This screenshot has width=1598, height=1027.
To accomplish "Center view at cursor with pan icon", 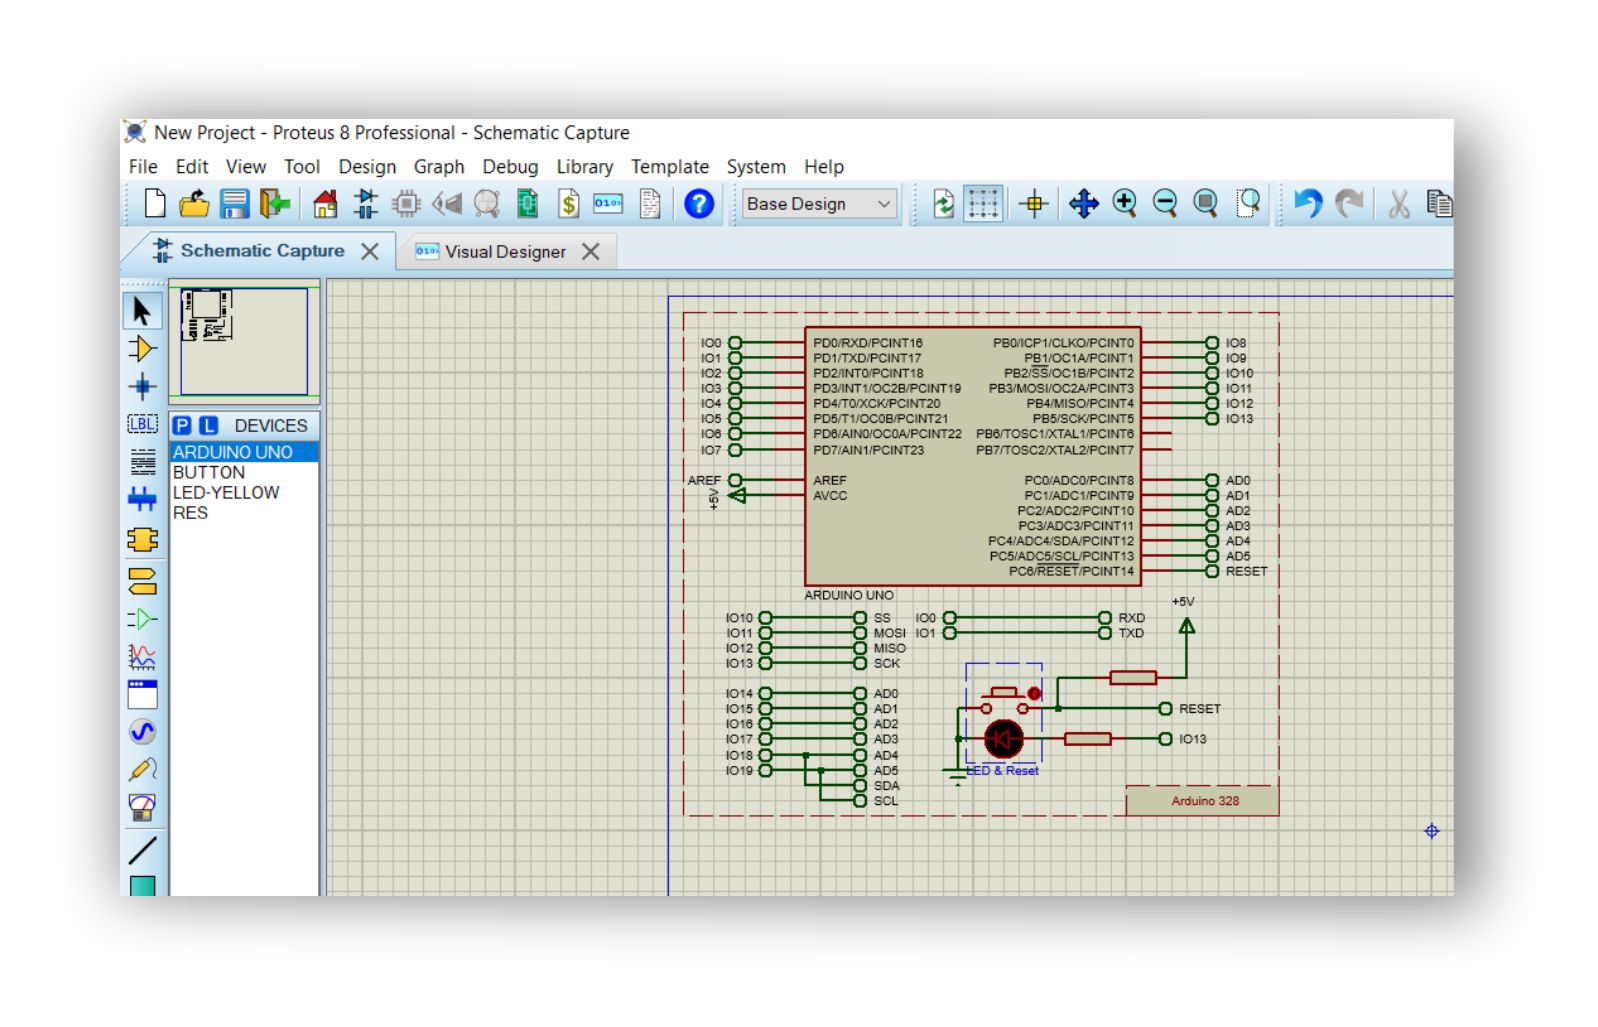I will (x=1084, y=204).
